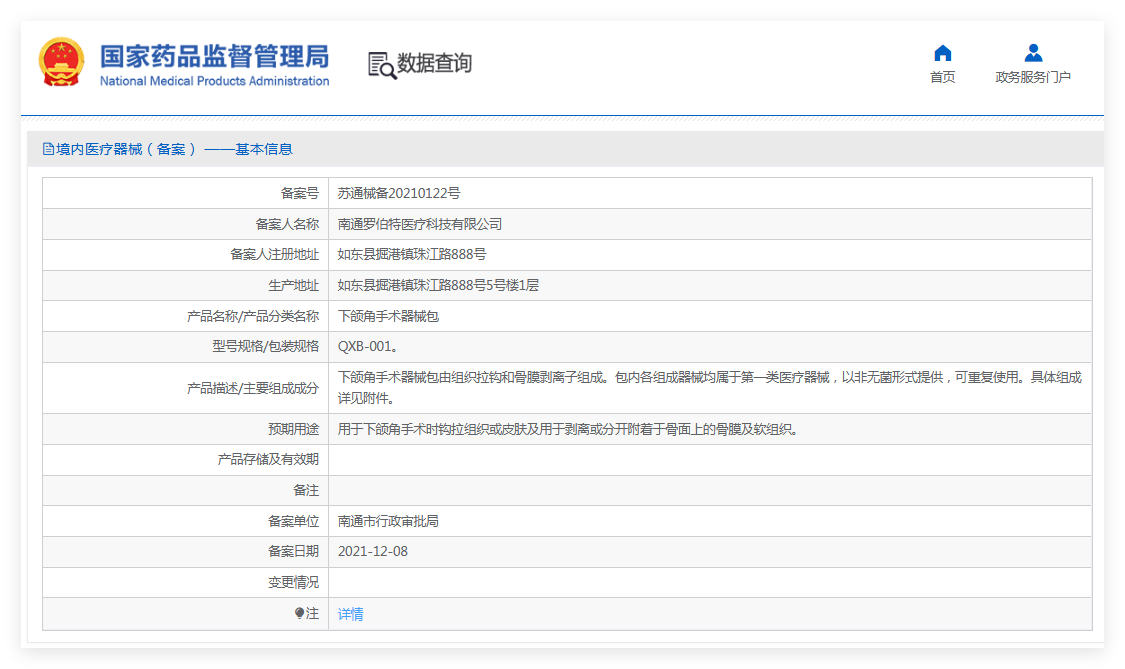Viewport: 1125px width, 669px height.
Task: Select the intended use text 用于下颌角手术时
Action: [568, 429]
